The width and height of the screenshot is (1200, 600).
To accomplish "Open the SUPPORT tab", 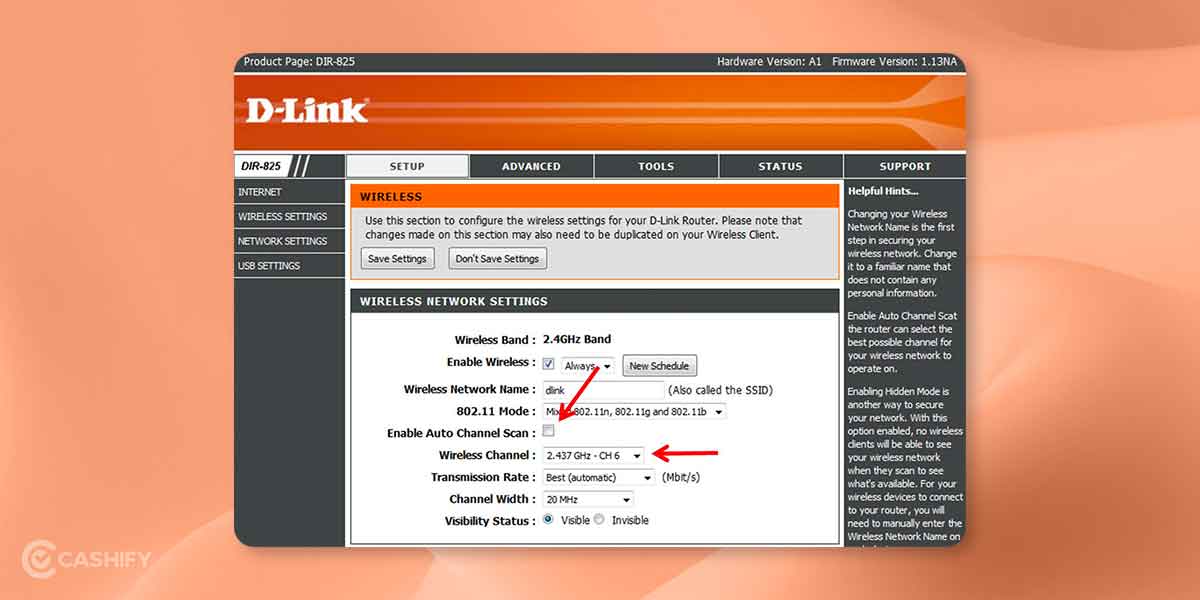I will tap(905, 166).
